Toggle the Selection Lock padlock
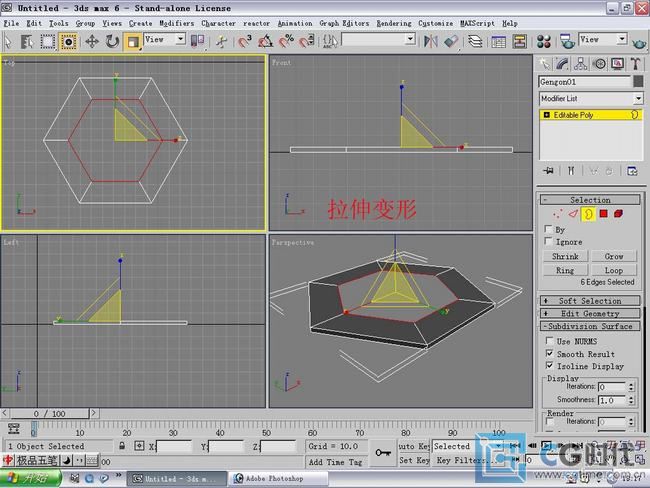 [x=122, y=446]
